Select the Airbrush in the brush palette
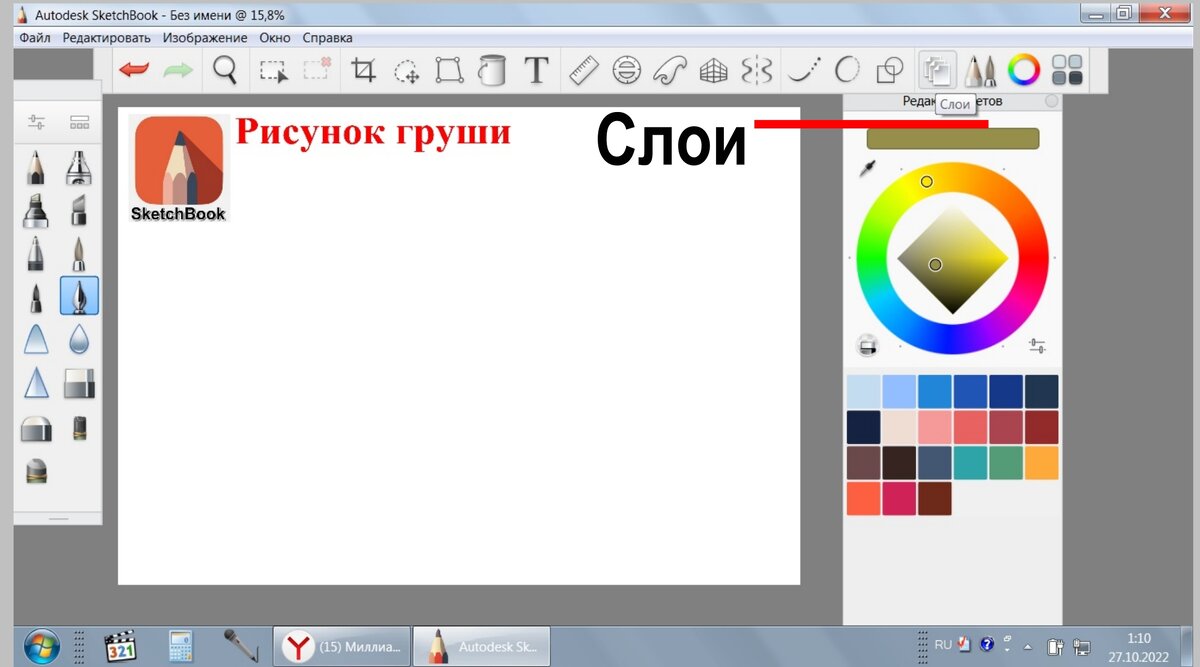Screen dimensions: 1200x667 click(x=80, y=170)
